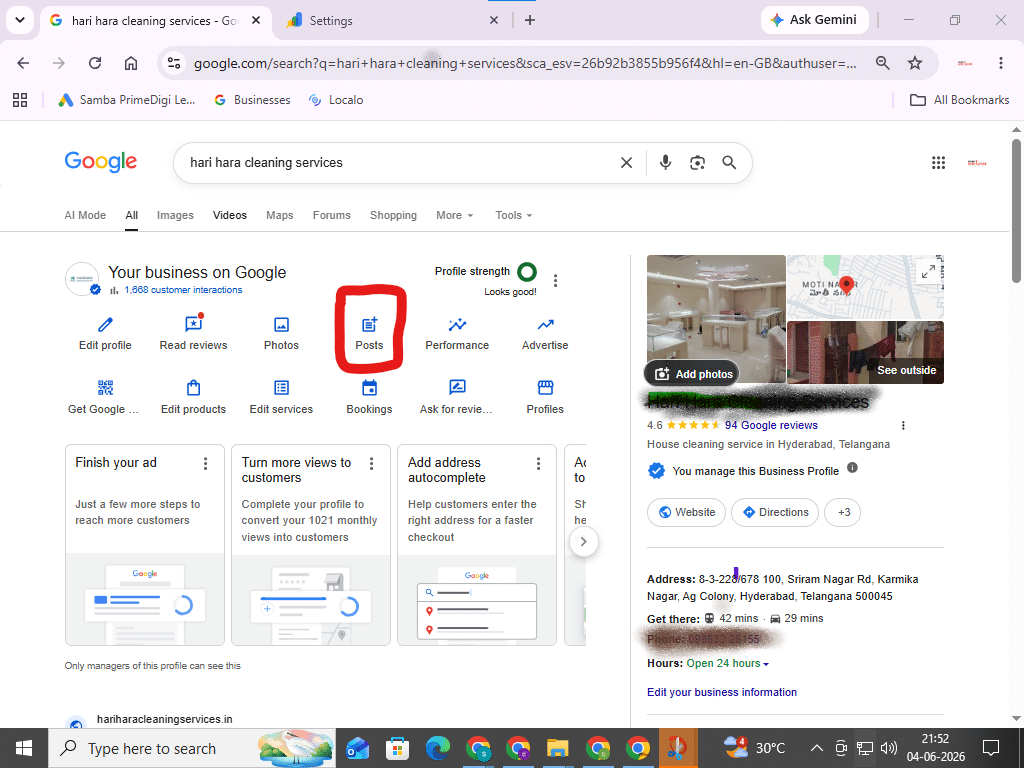1024x768 pixels.
Task: Expand the +3 more actions chip
Action: point(842,513)
